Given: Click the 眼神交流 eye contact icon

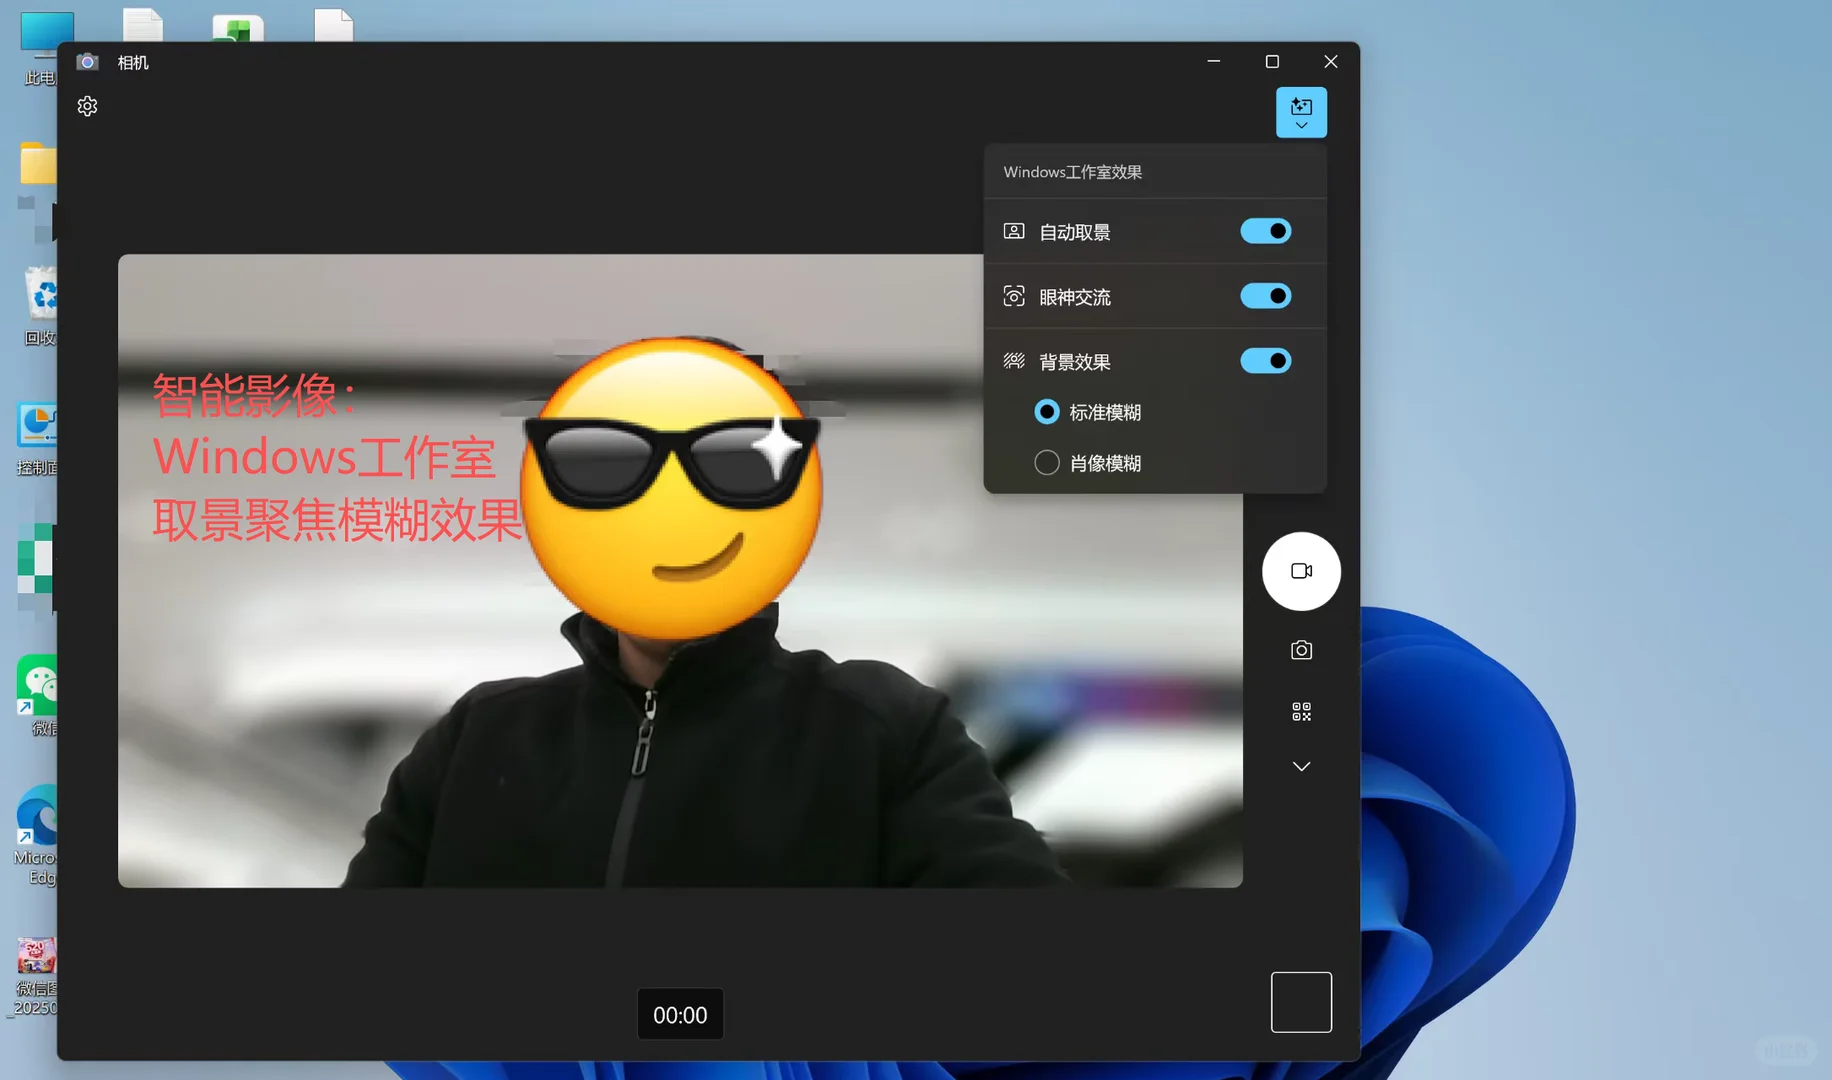Looking at the screenshot, I should pos(1013,296).
